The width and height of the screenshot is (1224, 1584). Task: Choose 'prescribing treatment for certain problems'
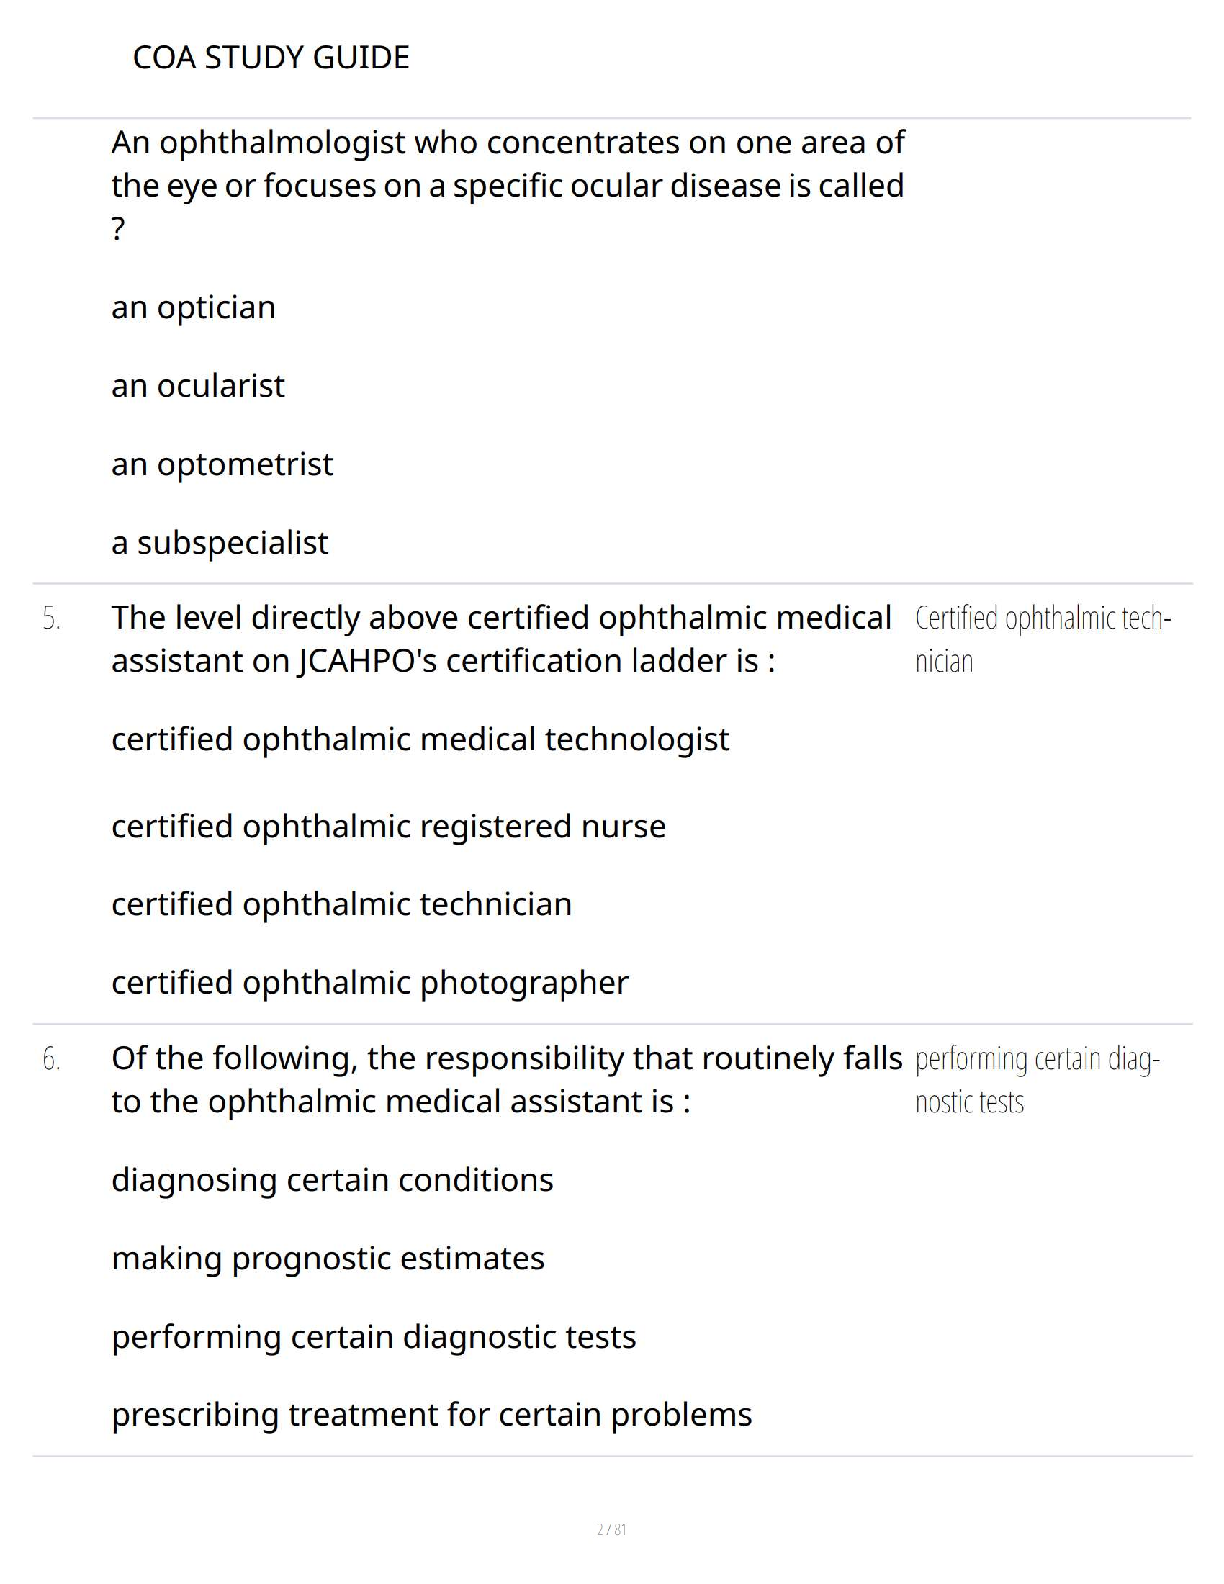[x=432, y=1415]
